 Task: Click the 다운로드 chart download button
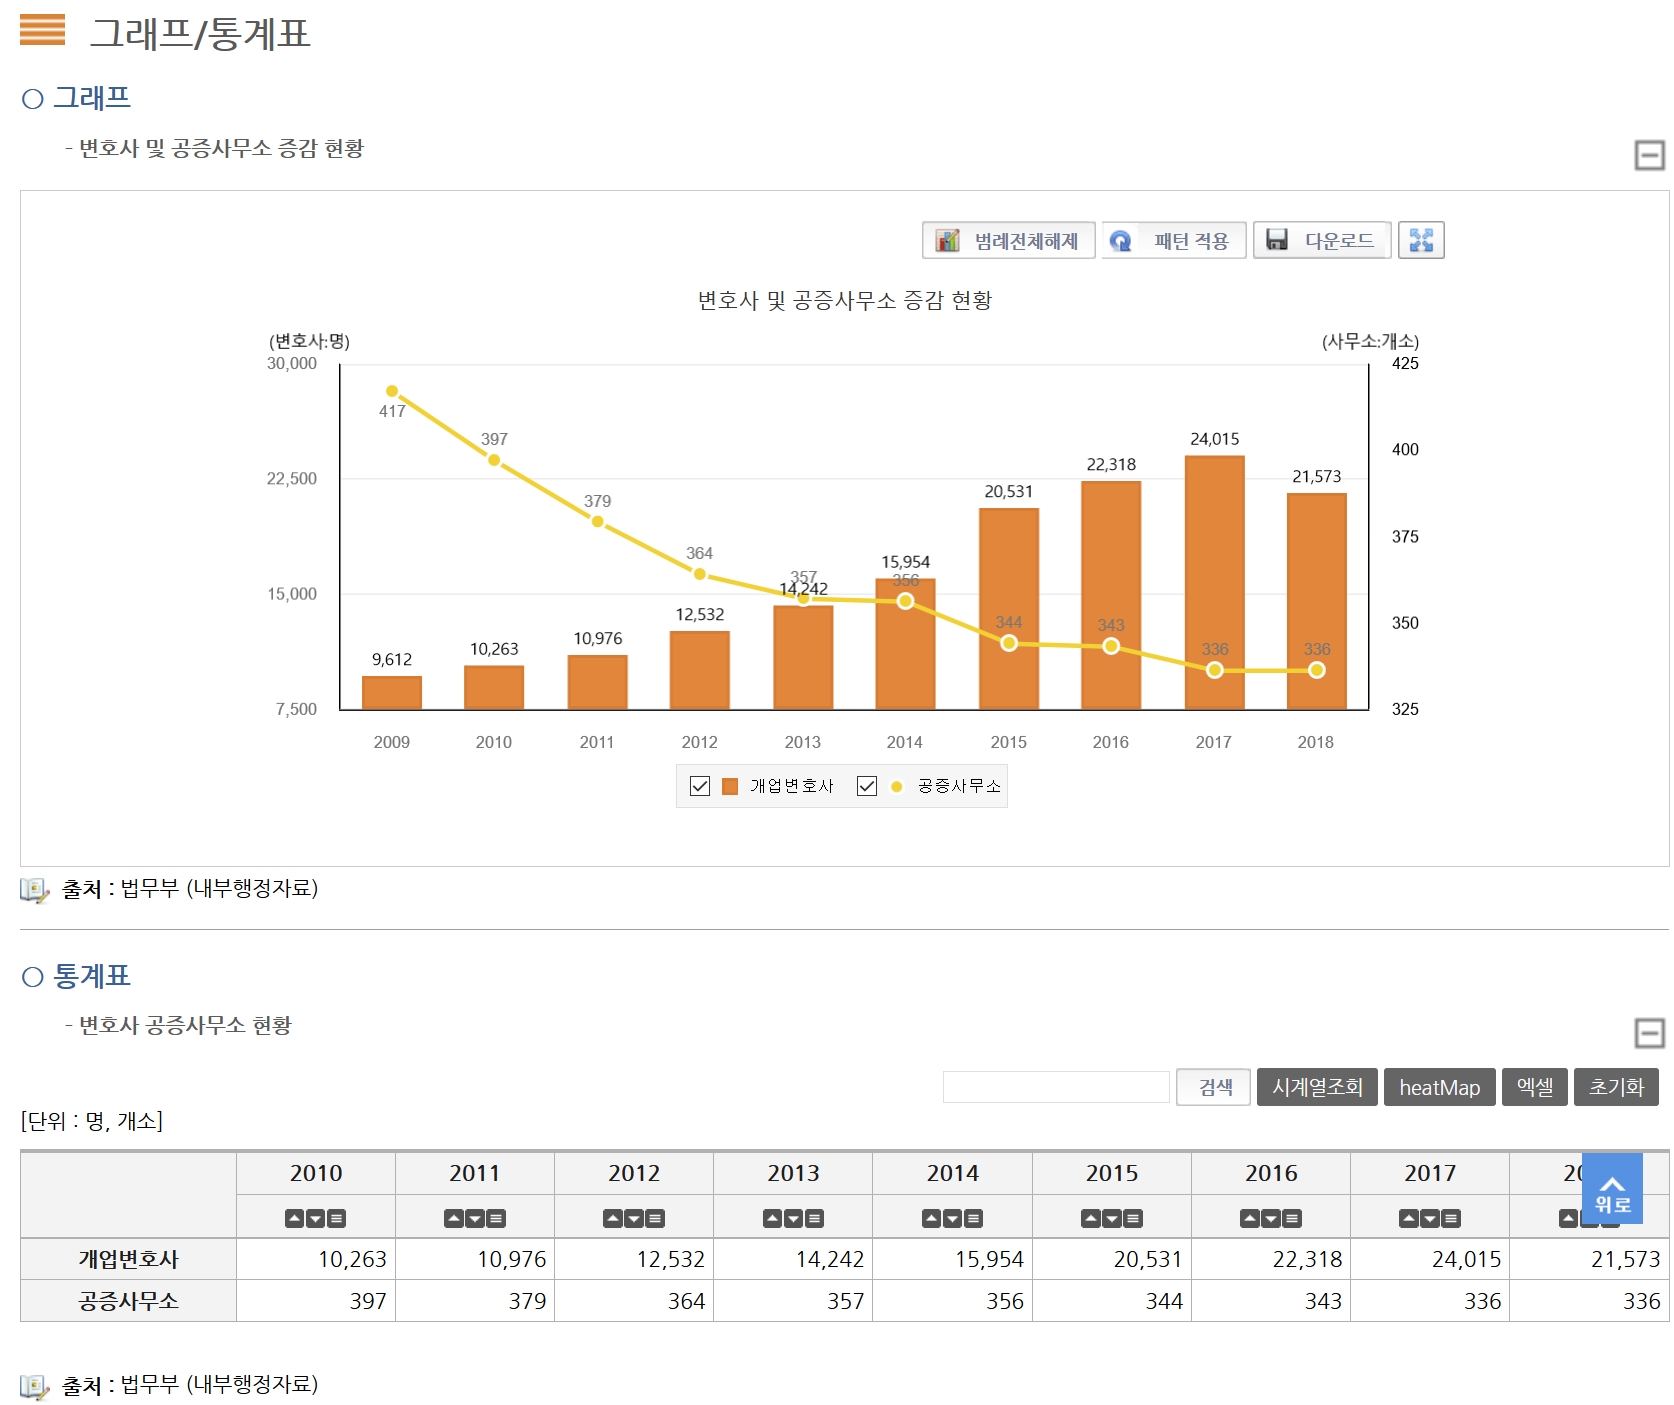coord(1321,240)
